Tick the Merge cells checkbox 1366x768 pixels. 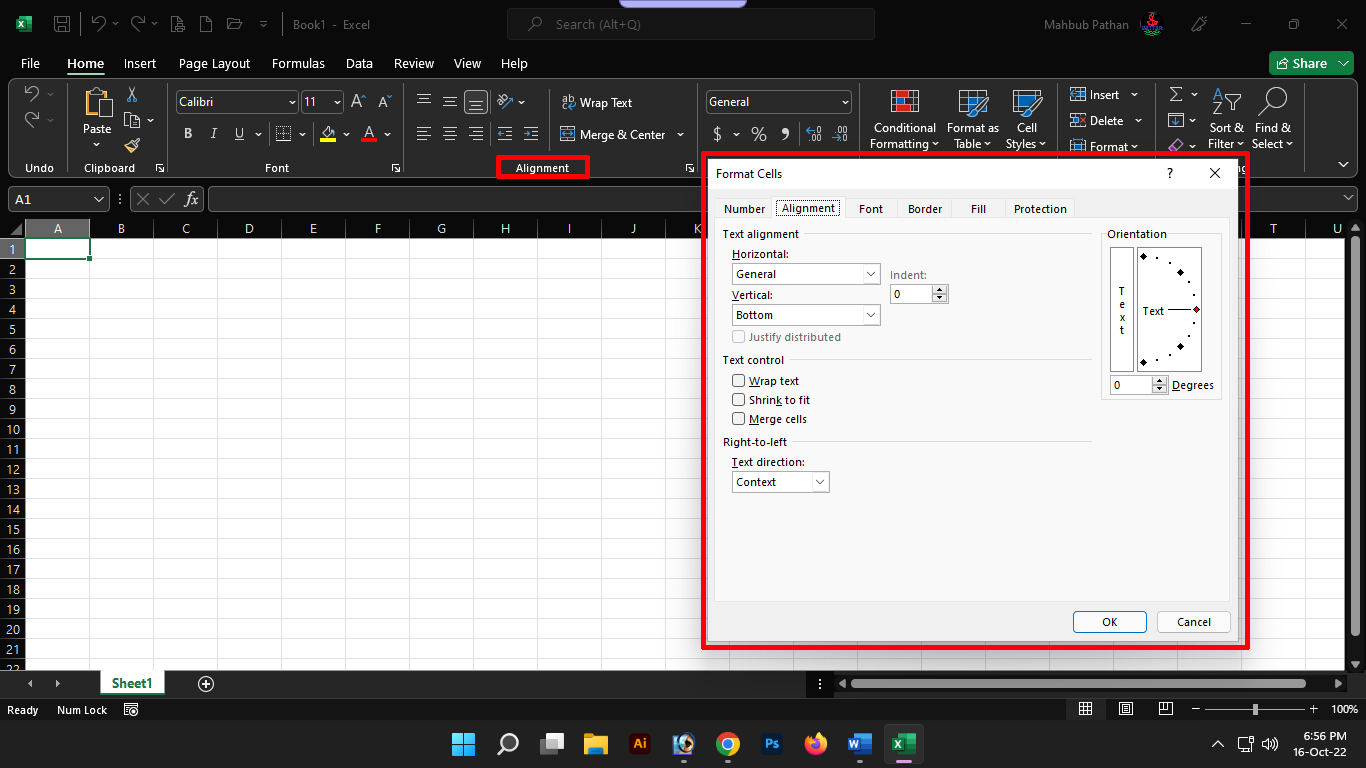[x=739, y=419]
